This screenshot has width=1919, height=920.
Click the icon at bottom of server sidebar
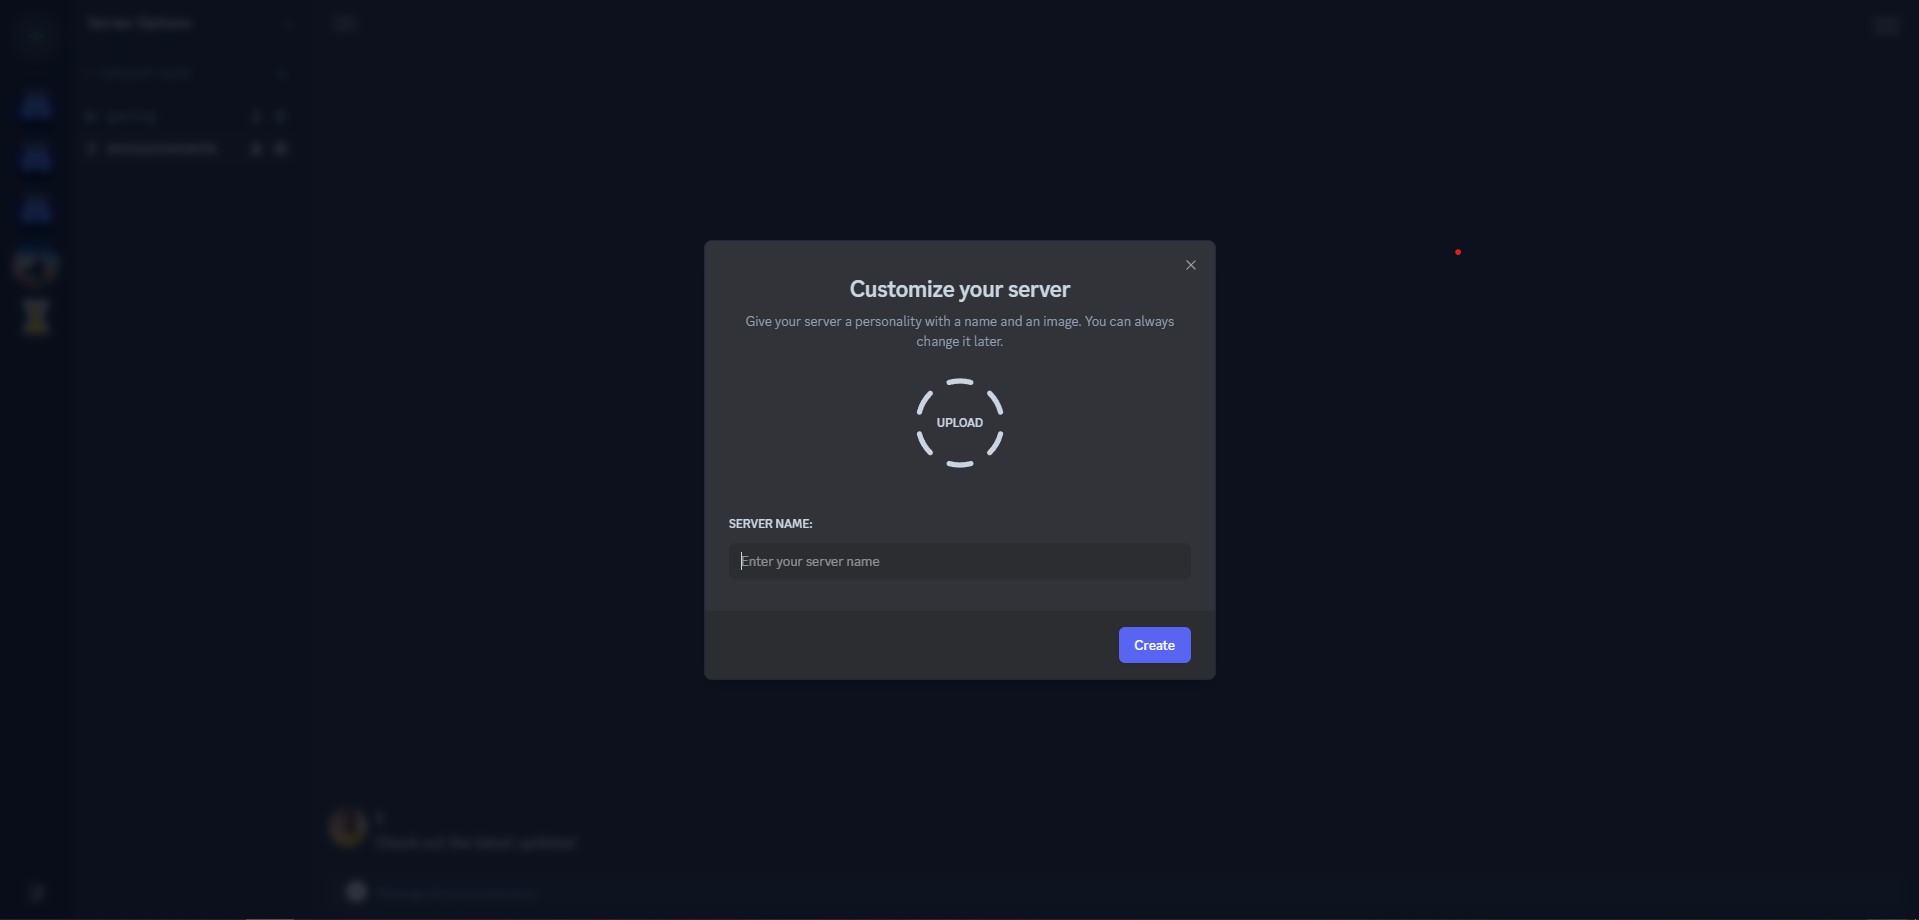click(36, 892)
